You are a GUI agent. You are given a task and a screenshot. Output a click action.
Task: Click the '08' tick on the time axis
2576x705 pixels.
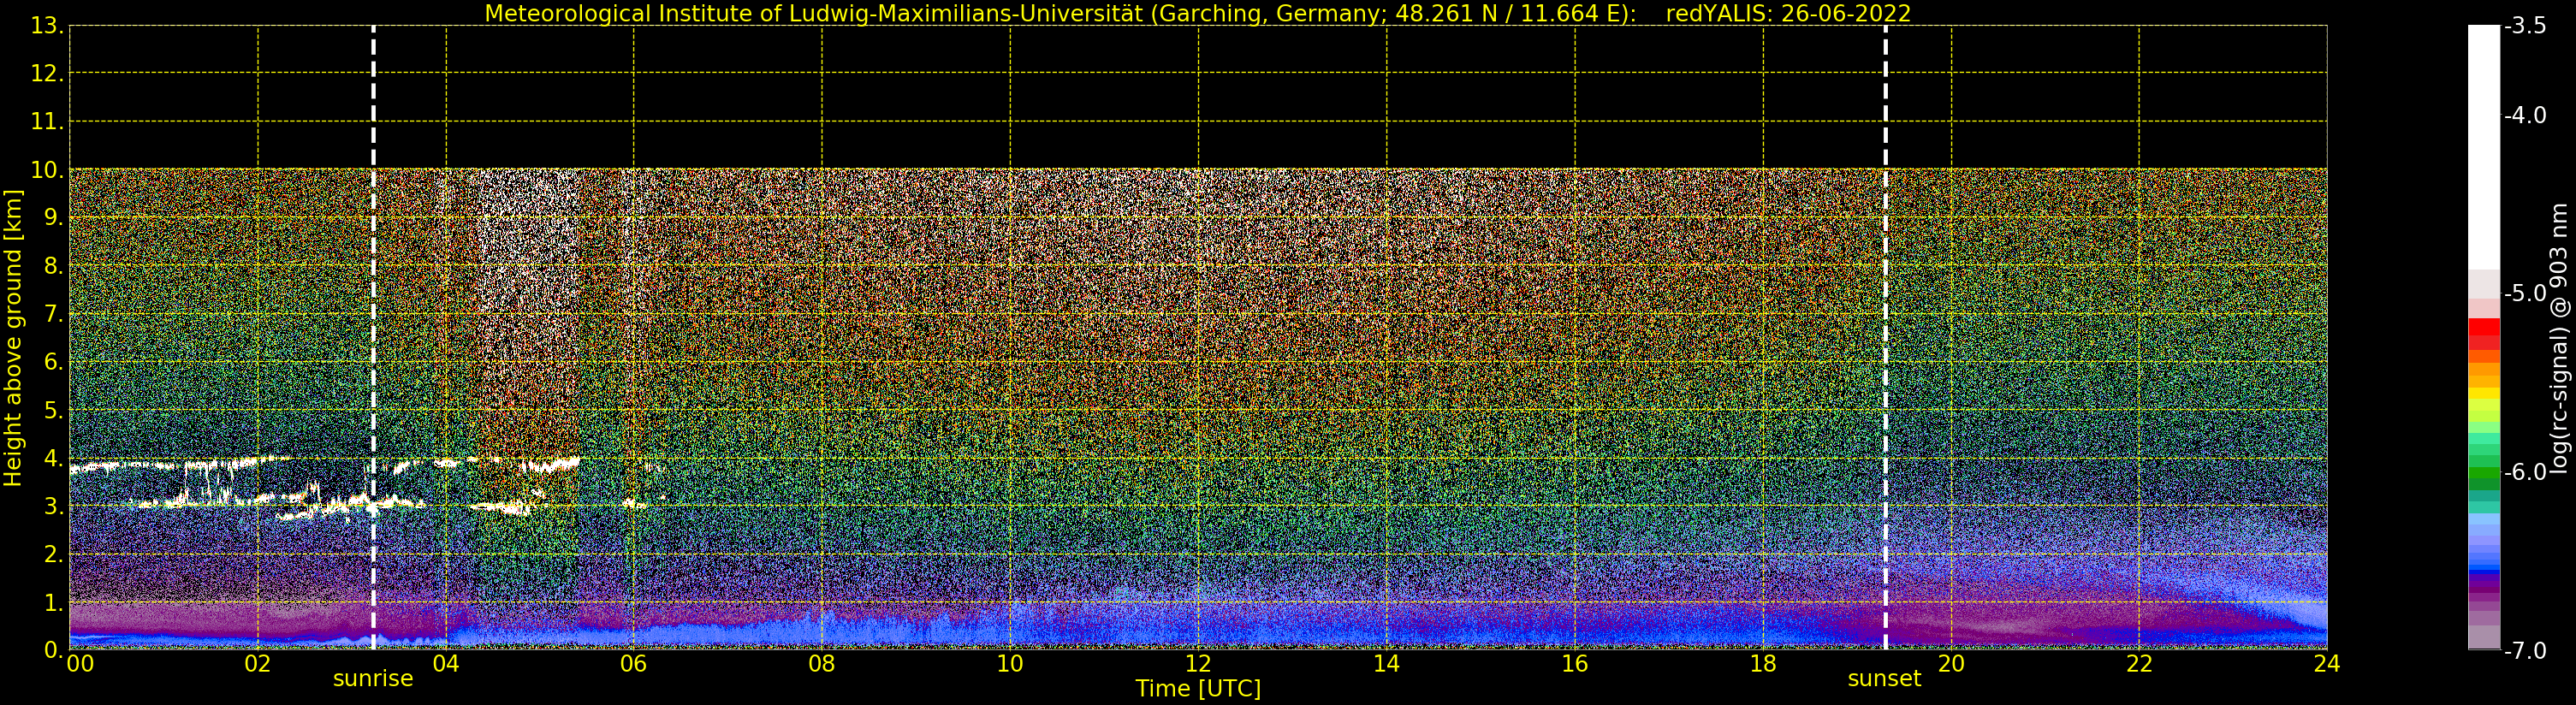click(x=822, y=664)
